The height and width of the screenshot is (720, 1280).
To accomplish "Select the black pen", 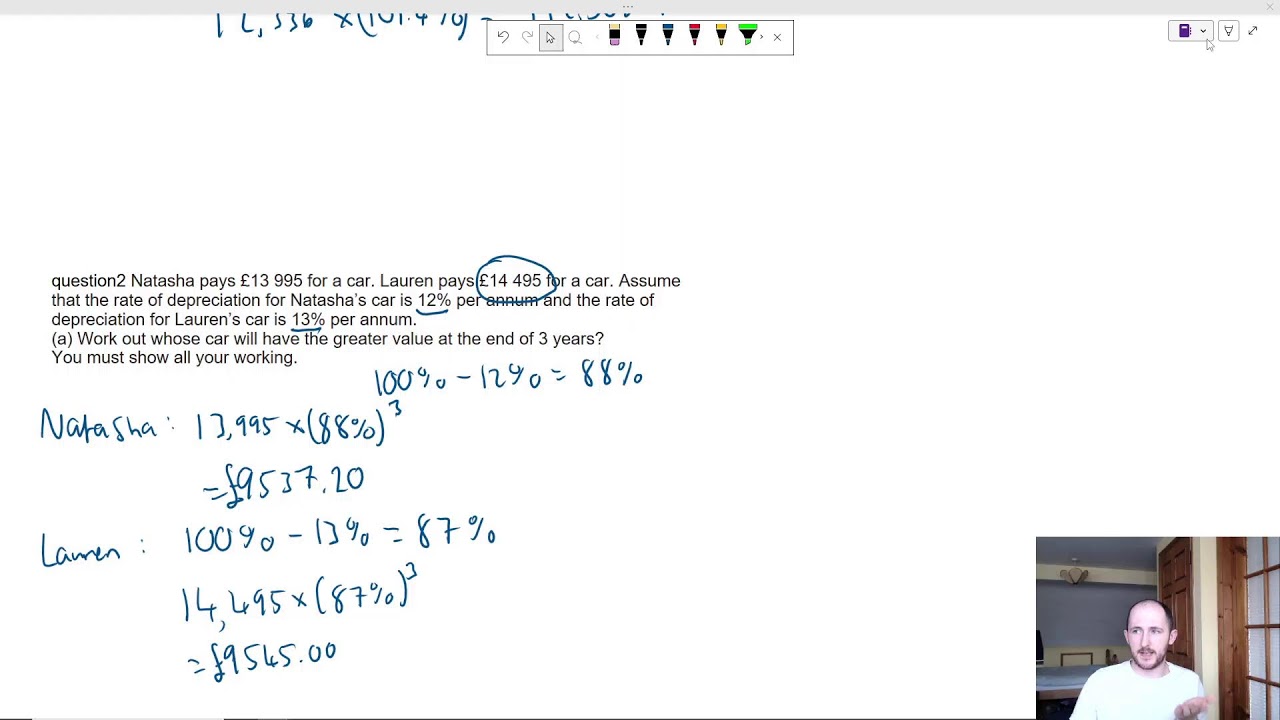I will (x=641, y=37).
